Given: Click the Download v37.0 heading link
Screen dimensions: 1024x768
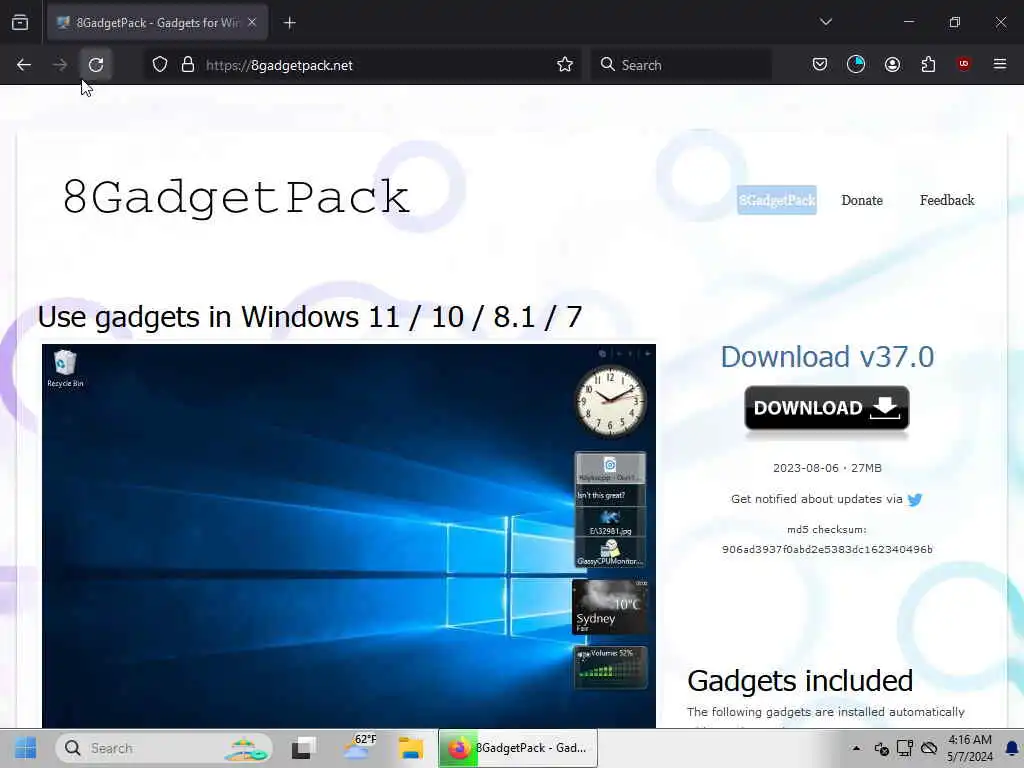Looking at the screenshot, I should click(x=827, y=357).
